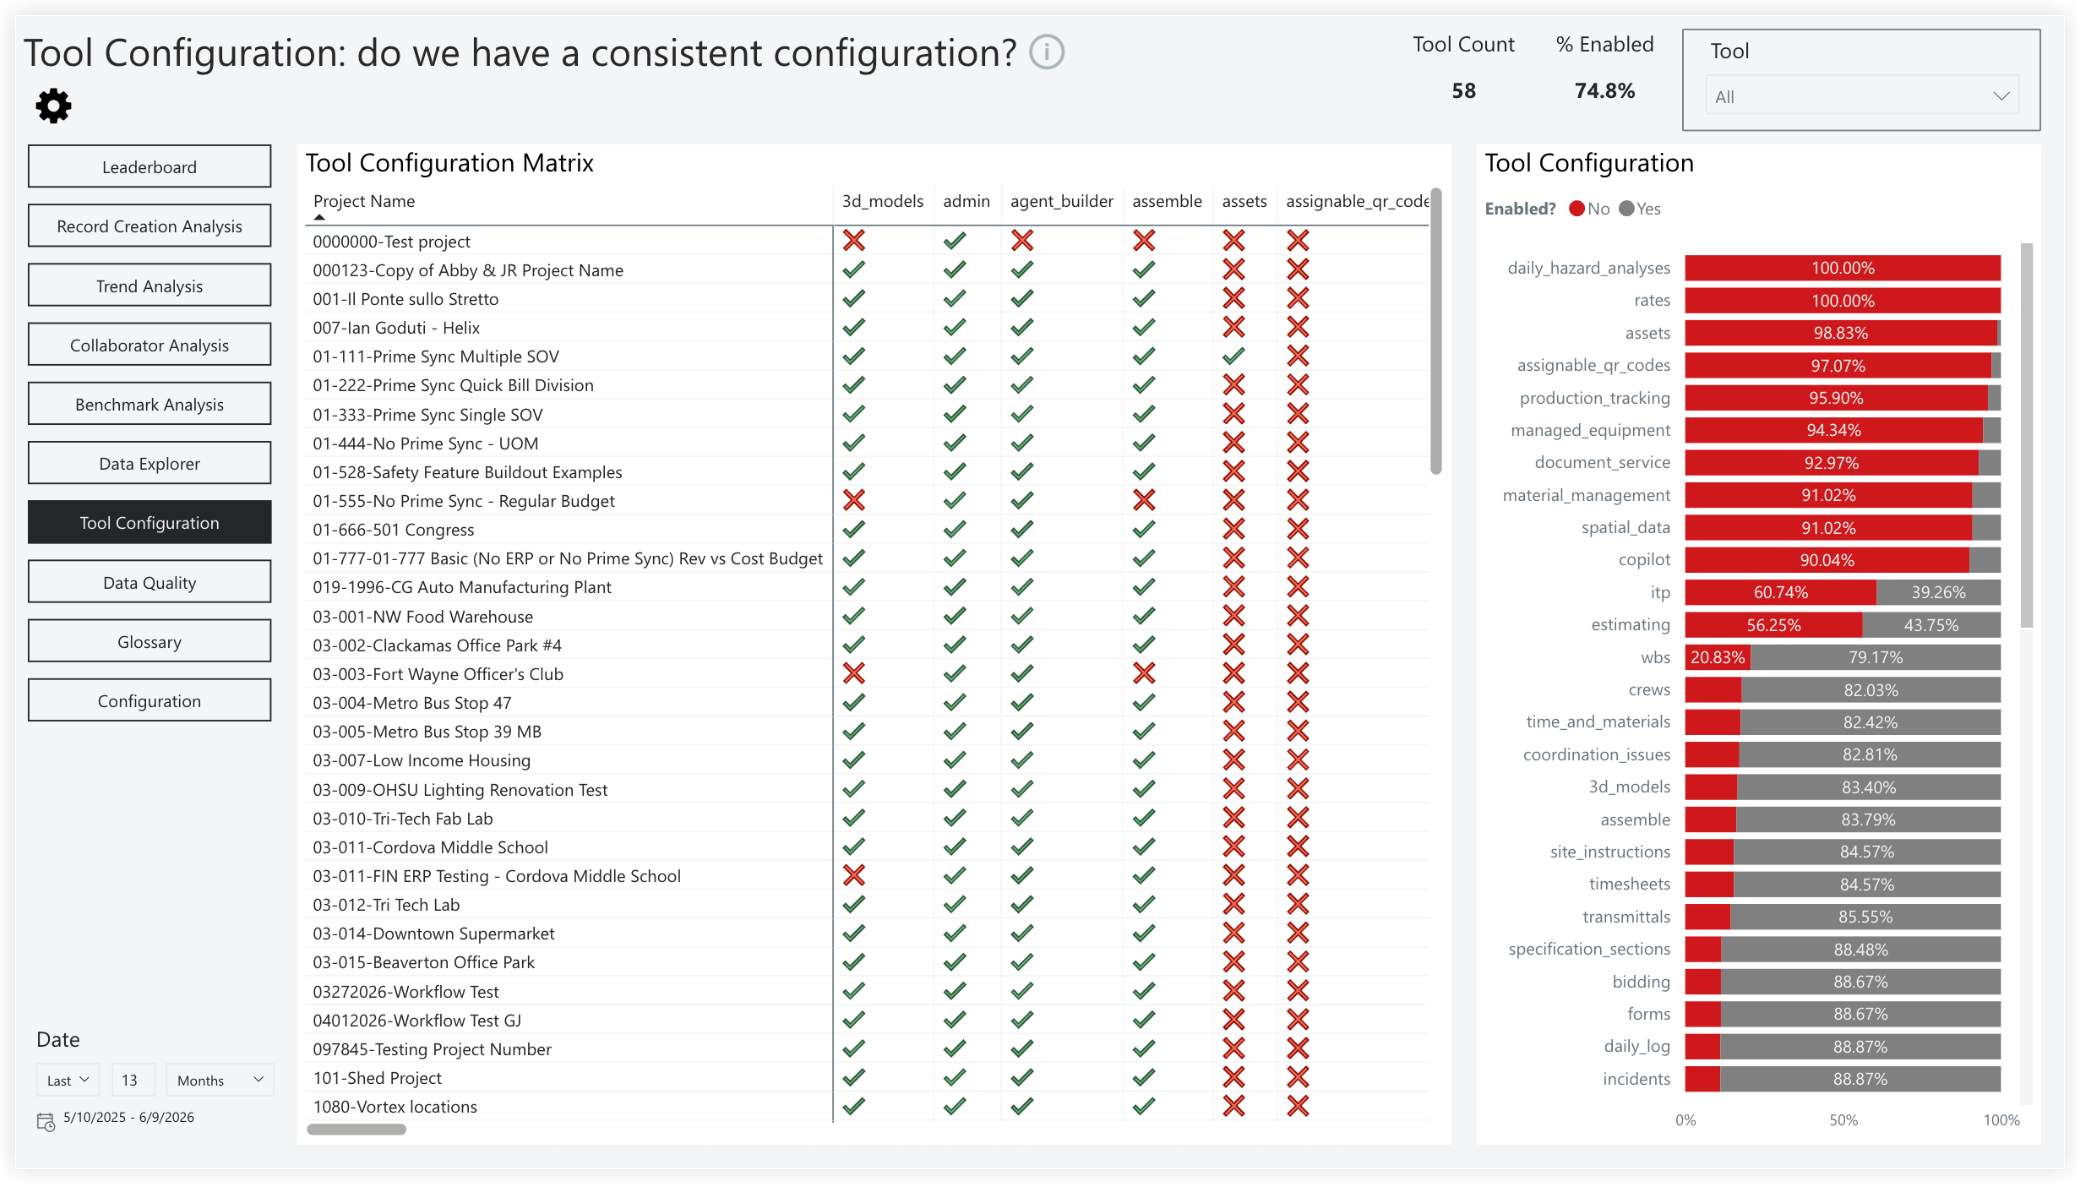Click the admin checkmark for 0000000-Test project
Image resolution: width=2080 pixels, height=1184 pixels.
954,240
